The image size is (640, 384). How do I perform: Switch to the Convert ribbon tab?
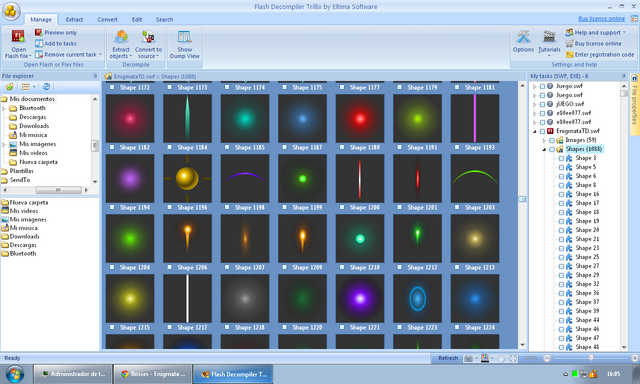[107, 19]
